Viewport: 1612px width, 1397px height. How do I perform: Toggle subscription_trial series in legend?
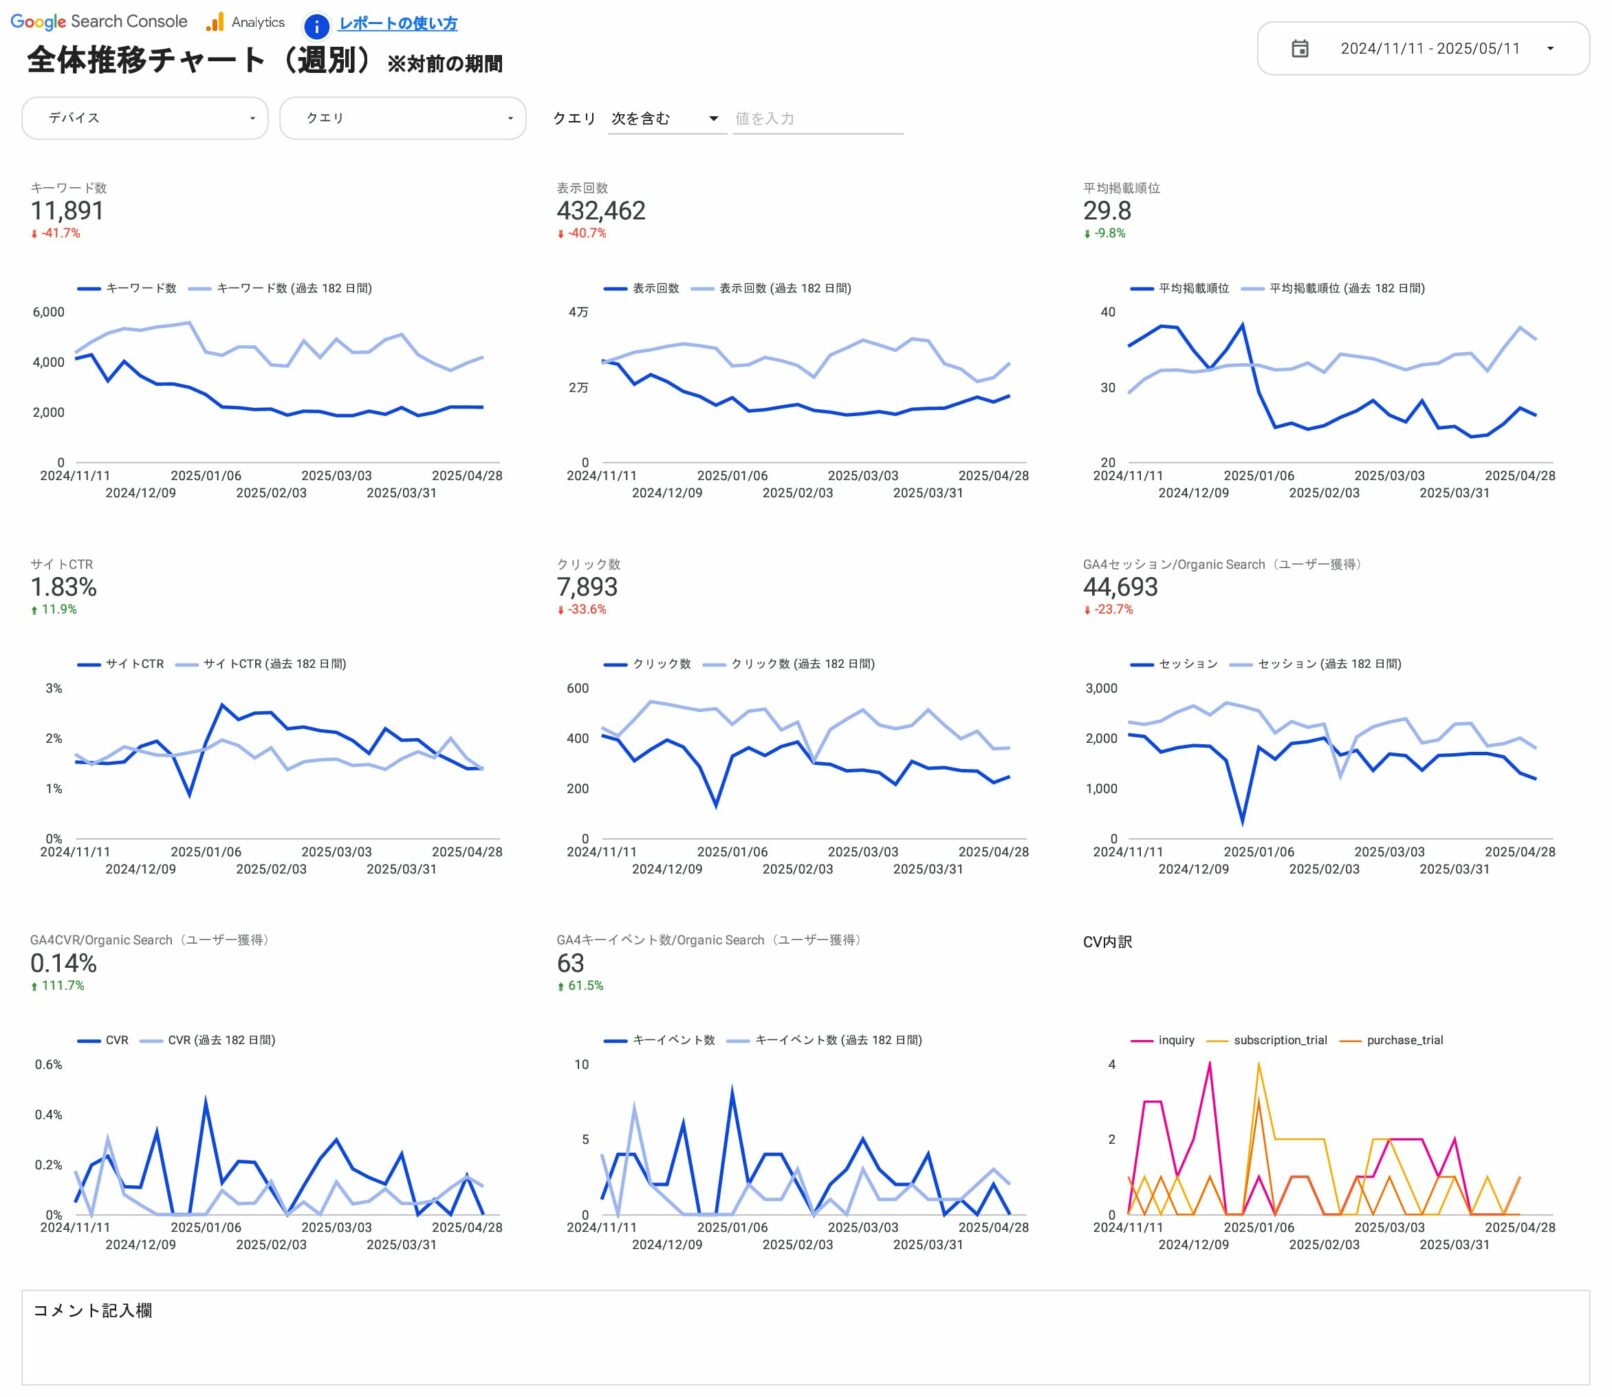coord(1268,1040)
